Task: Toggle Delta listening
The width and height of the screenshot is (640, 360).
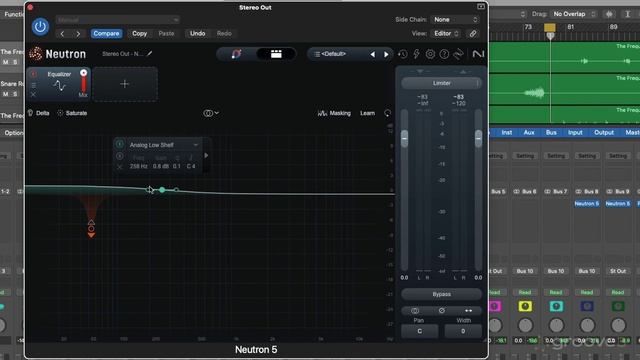Action: pyautogui.click(x=38, y=113)
